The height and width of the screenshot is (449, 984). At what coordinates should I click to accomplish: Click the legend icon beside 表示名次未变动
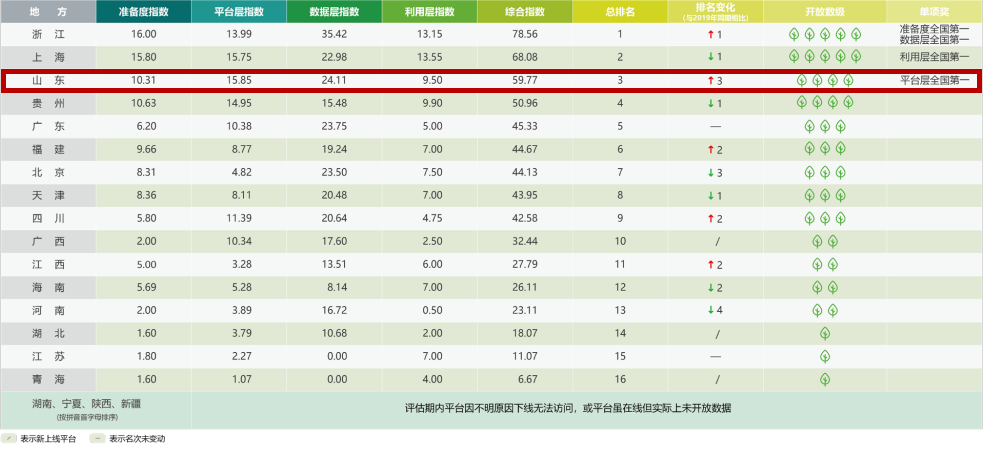(x=97, y=439)
